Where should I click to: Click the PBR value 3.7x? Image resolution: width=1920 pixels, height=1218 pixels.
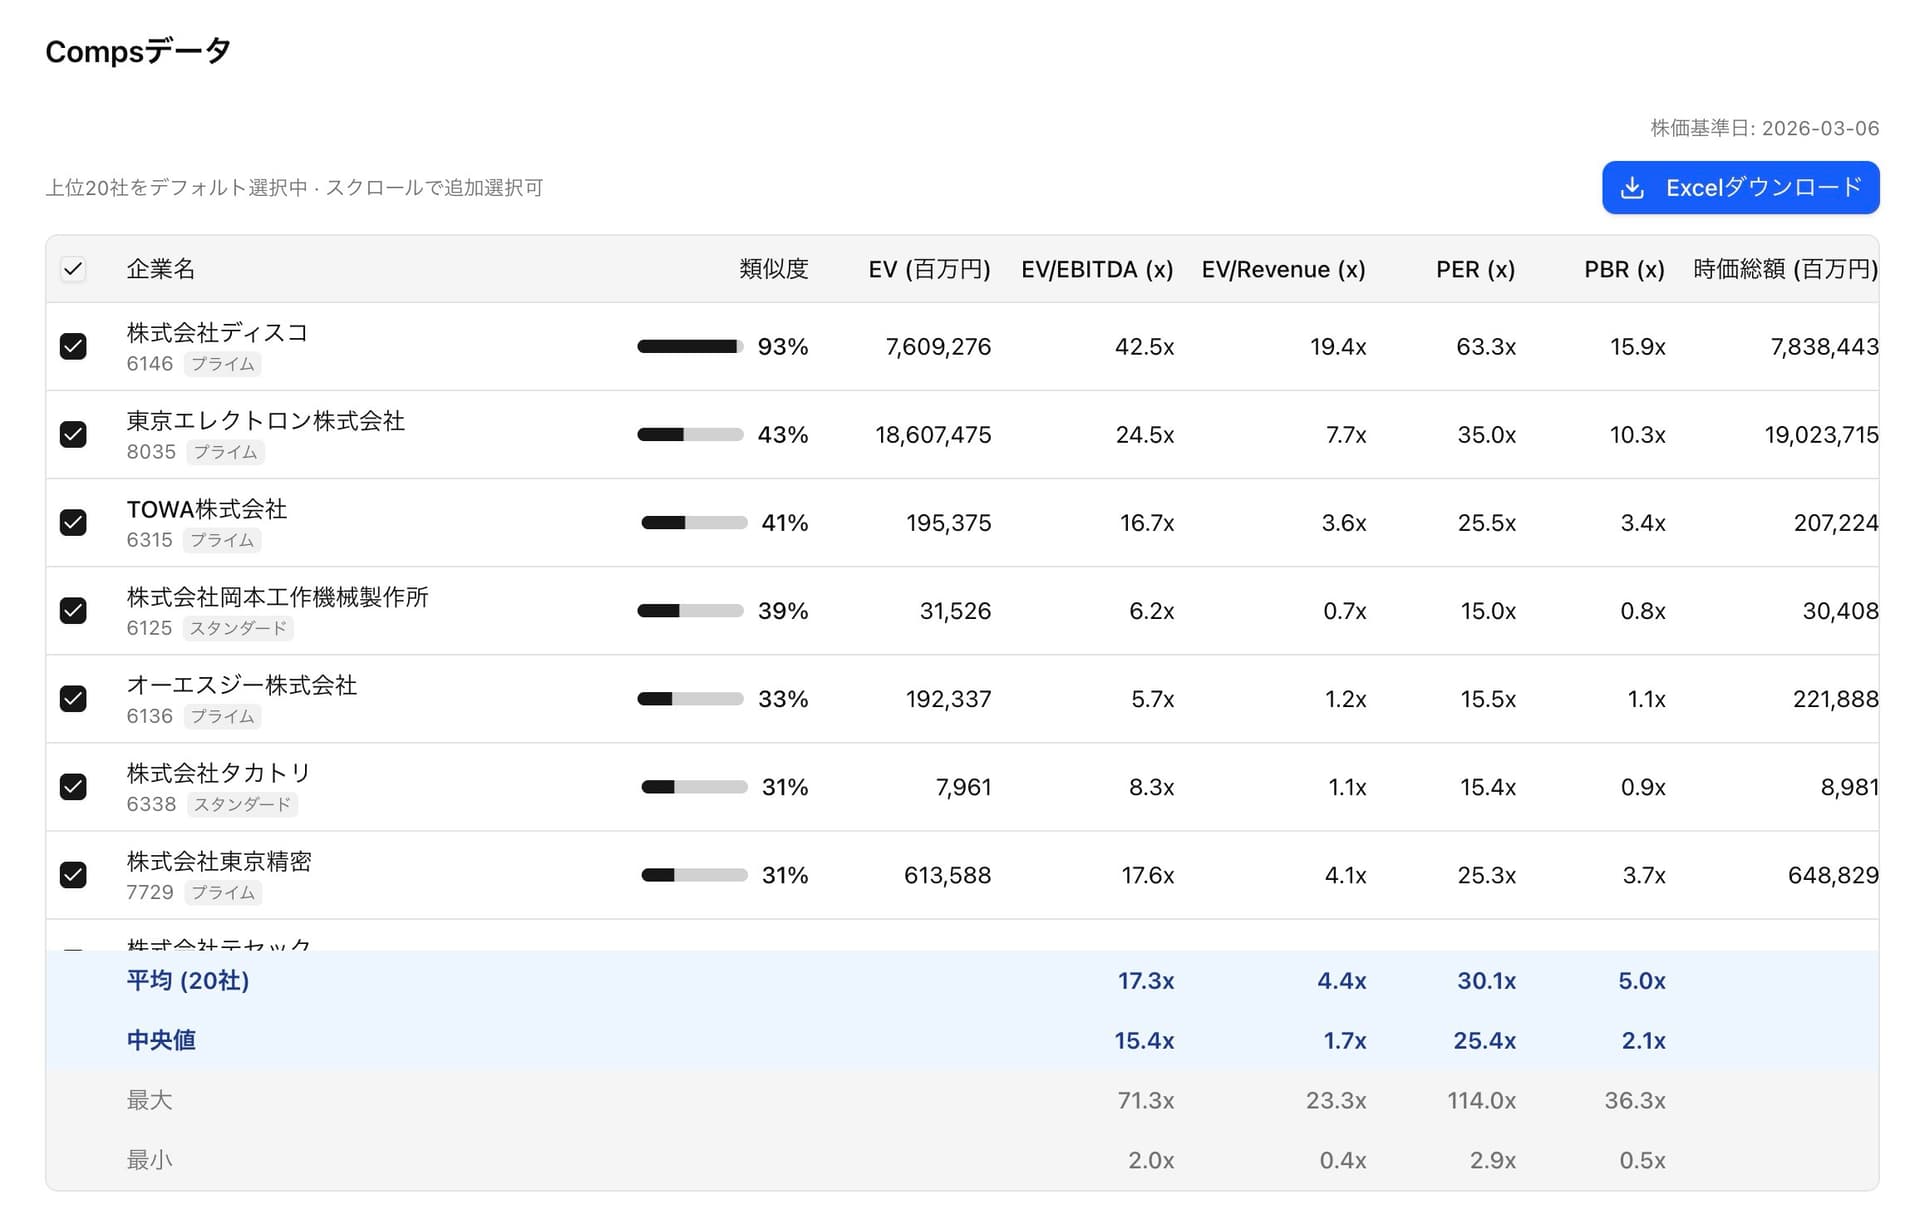click(1644, 875)
